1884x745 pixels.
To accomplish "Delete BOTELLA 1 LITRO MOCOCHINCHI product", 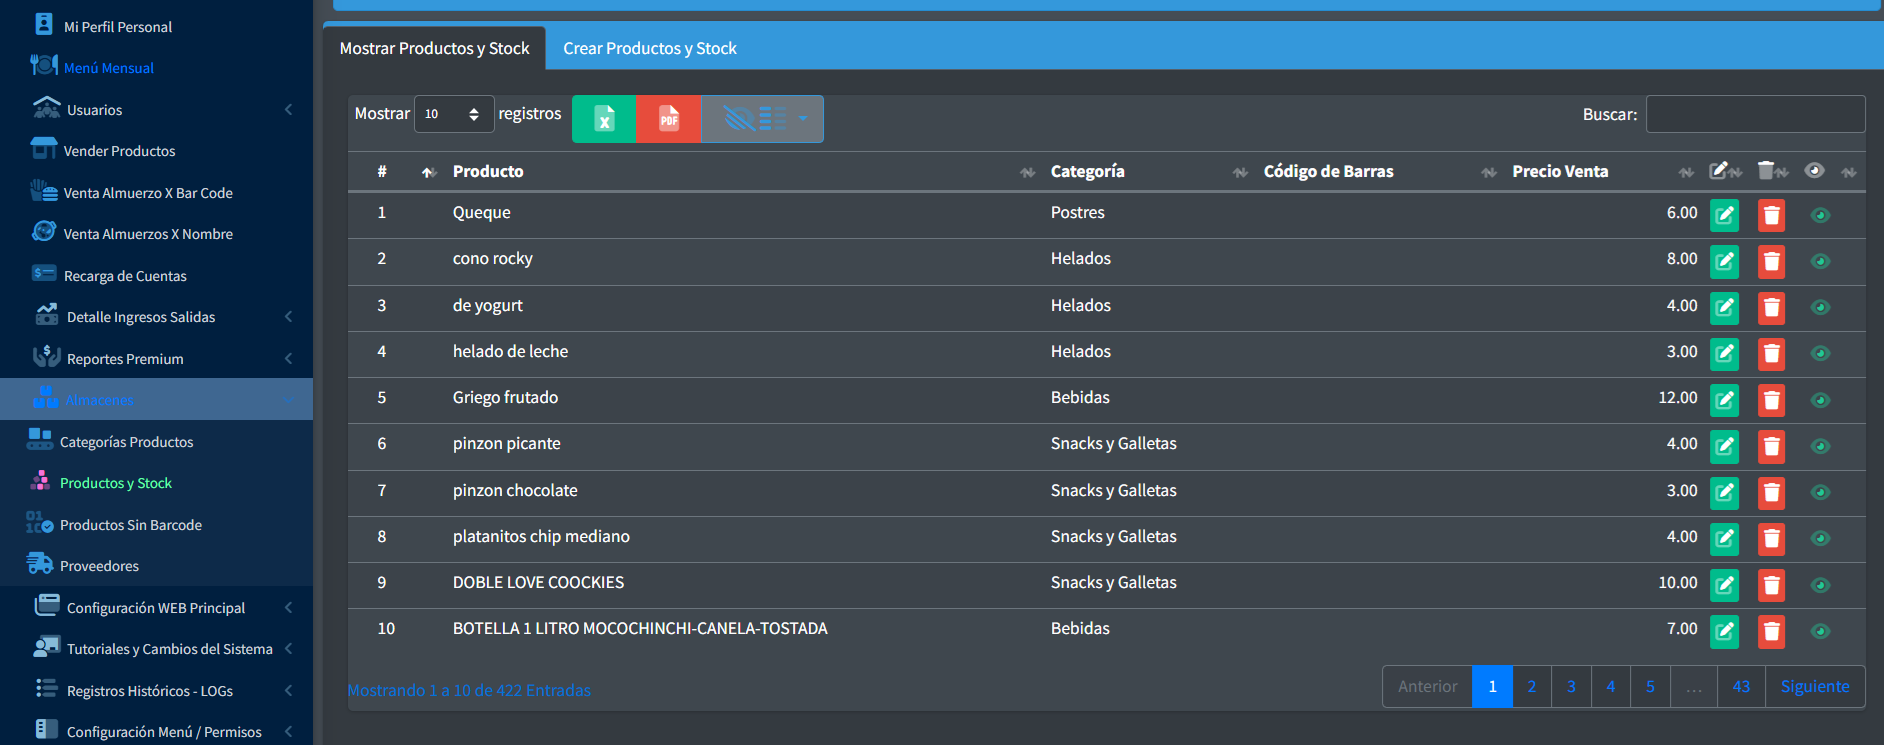I will click(x=1771, y=631).
